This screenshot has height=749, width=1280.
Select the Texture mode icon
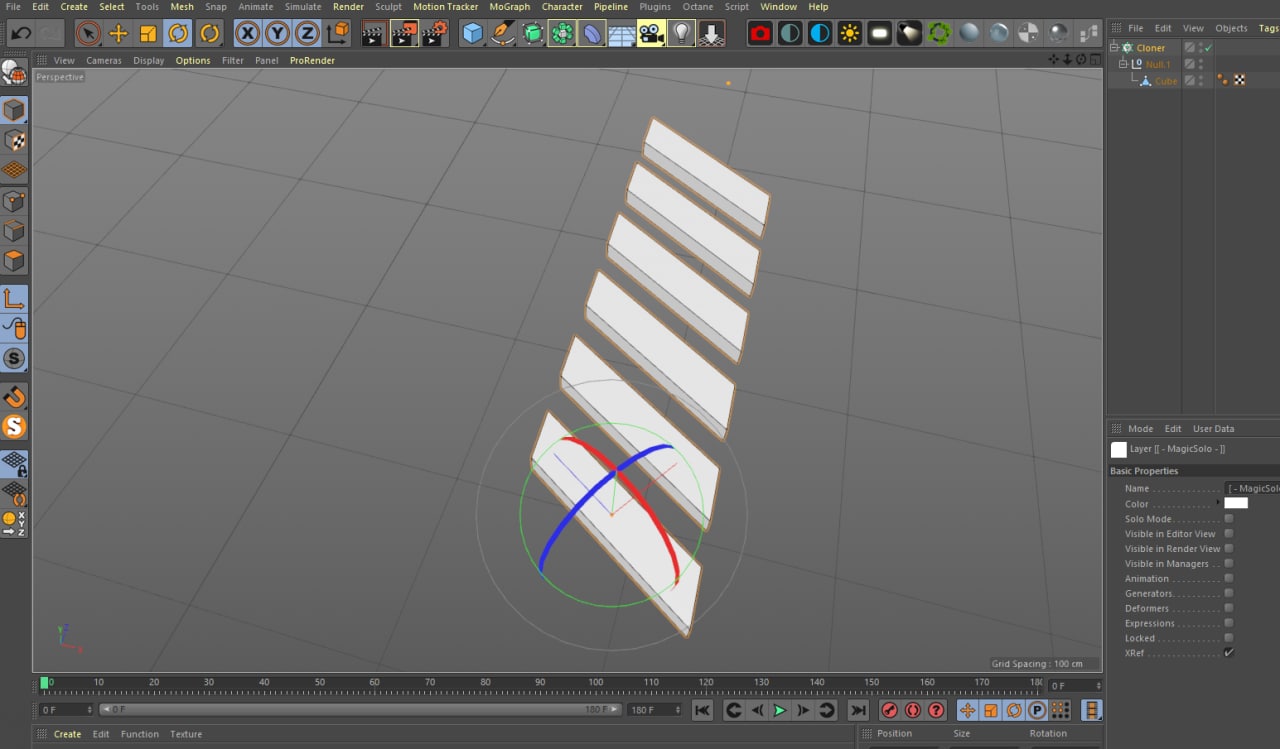tap(14, 140)
